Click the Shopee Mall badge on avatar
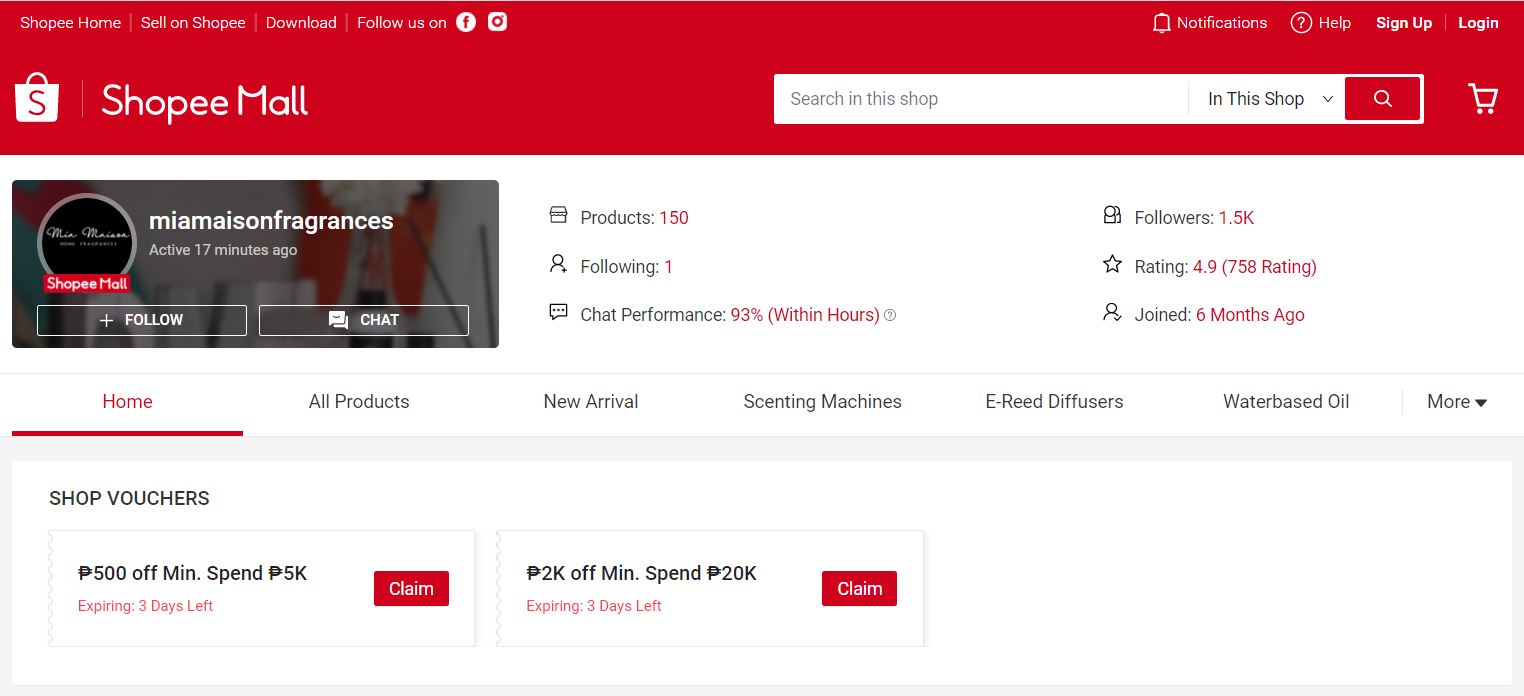 point(87,284)
